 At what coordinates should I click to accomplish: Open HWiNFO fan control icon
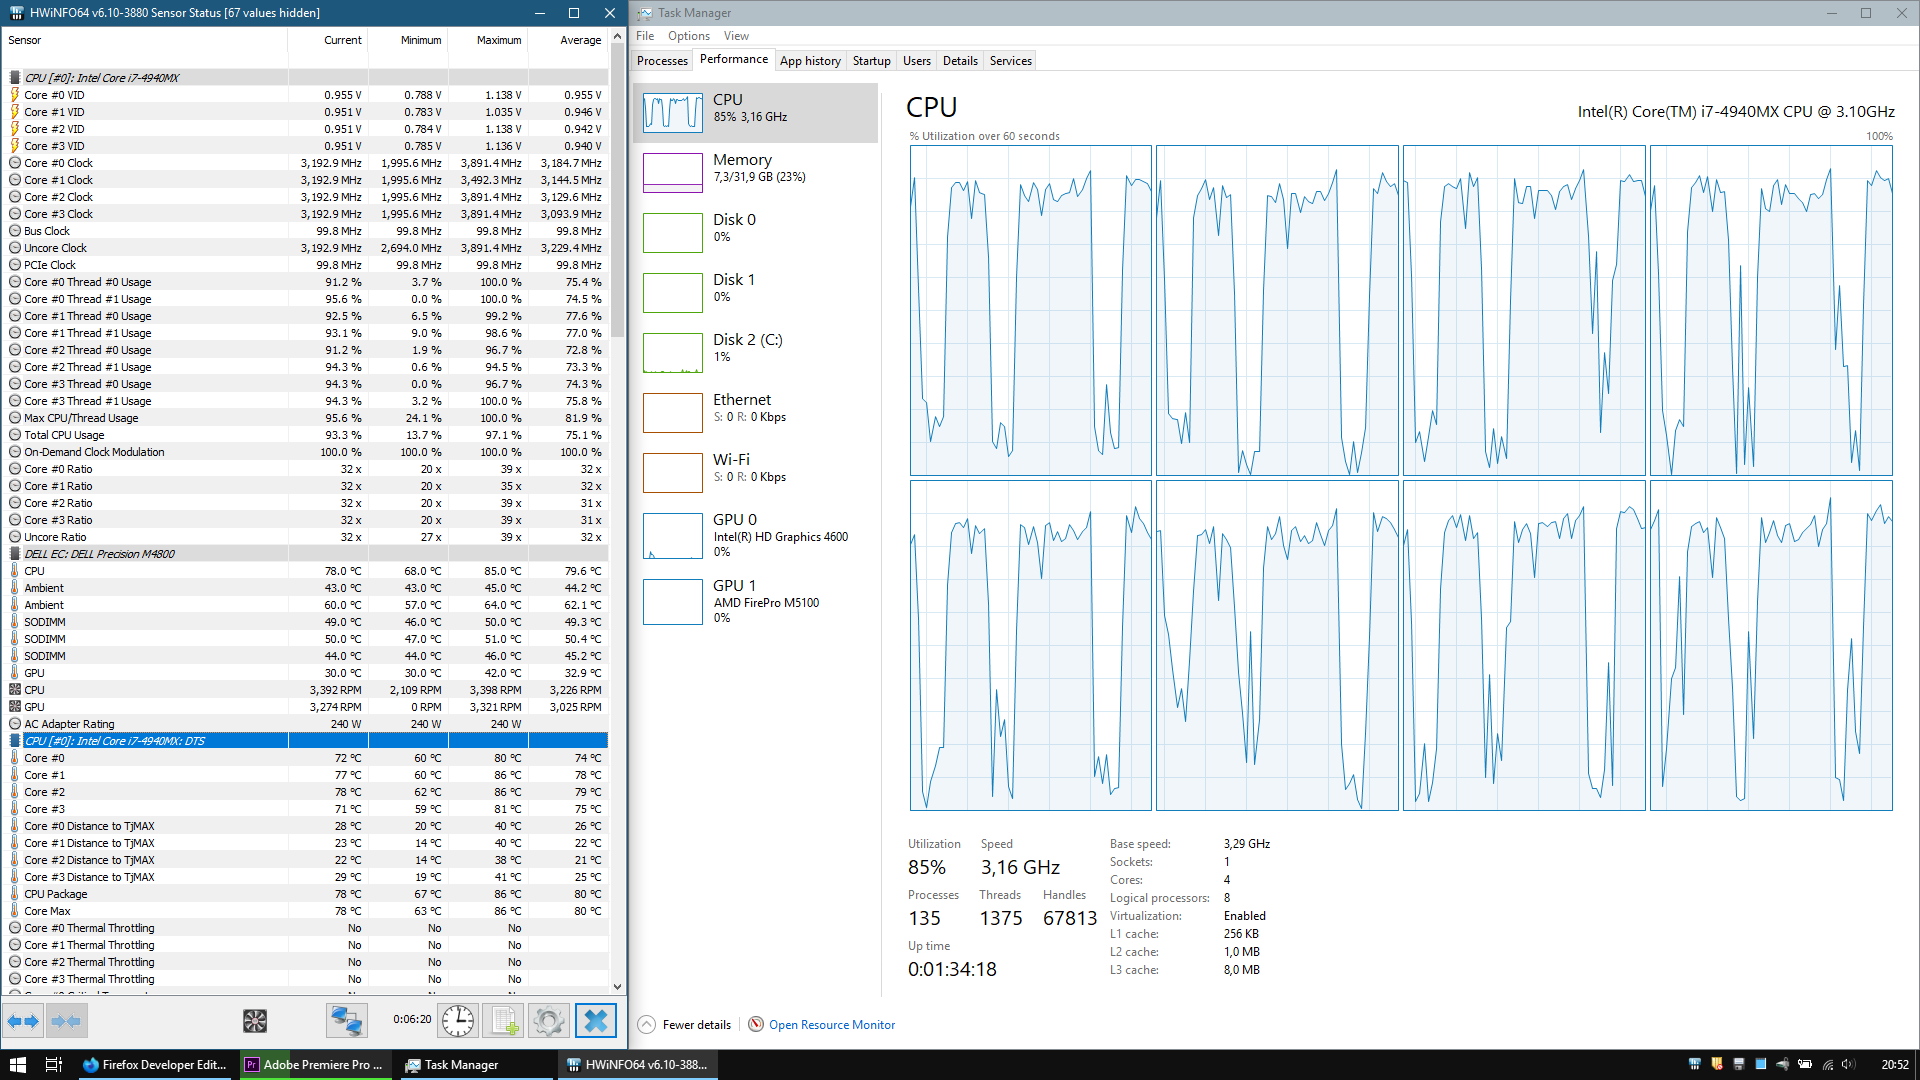click(x=255, y=1021)
